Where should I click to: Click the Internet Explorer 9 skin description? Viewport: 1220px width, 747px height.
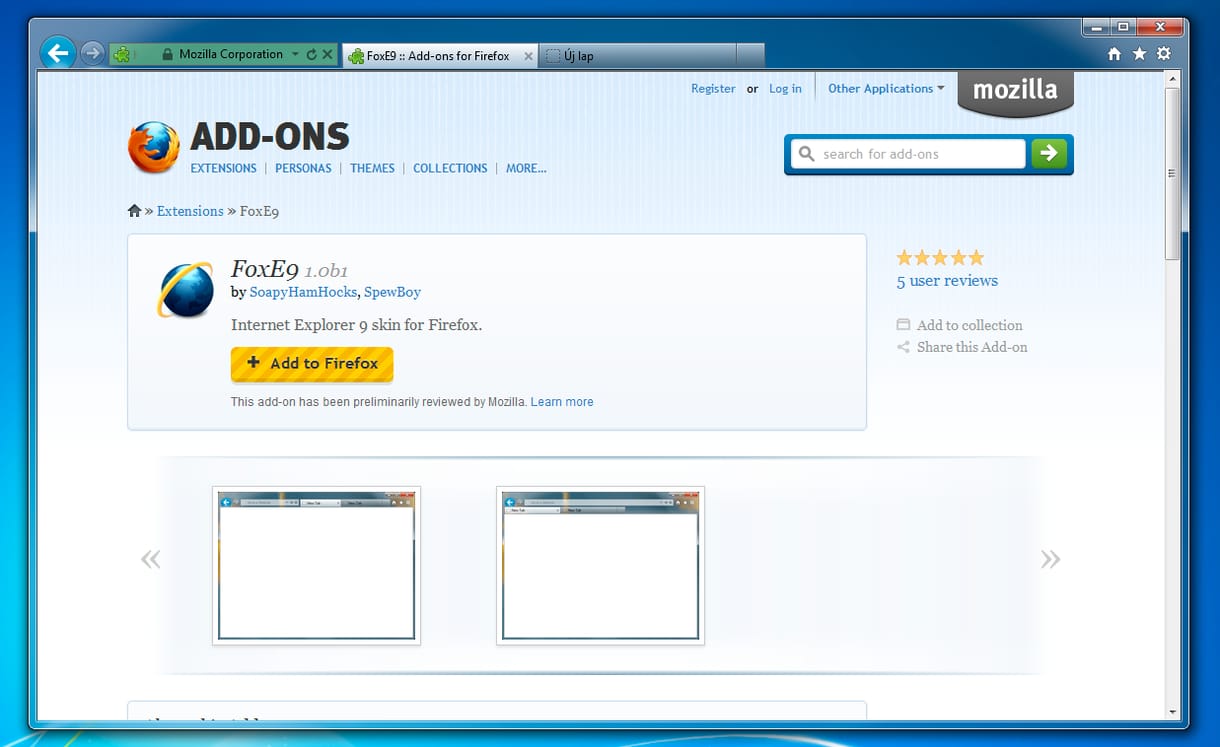pyautogui.click(x=356, y=325)
